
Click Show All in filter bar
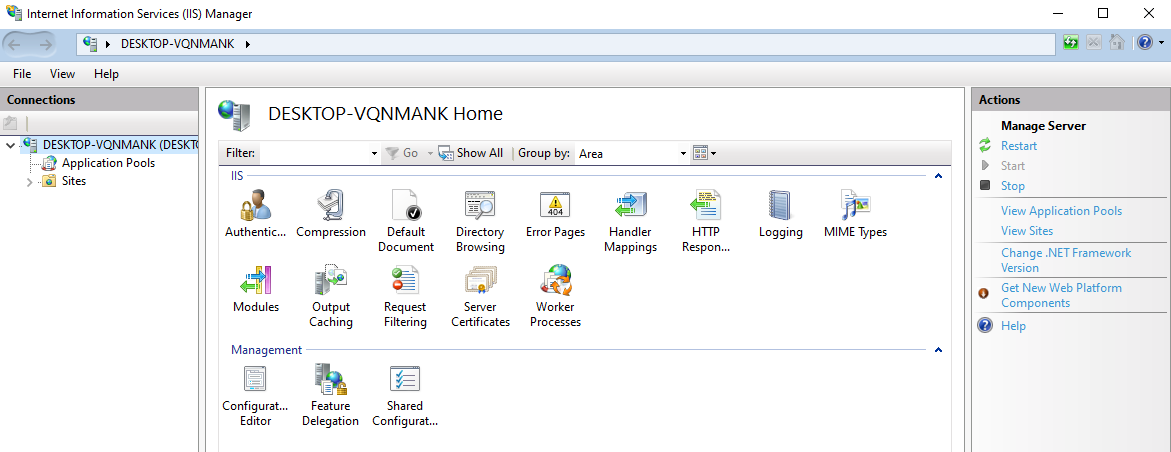click(x=470, y=153)
